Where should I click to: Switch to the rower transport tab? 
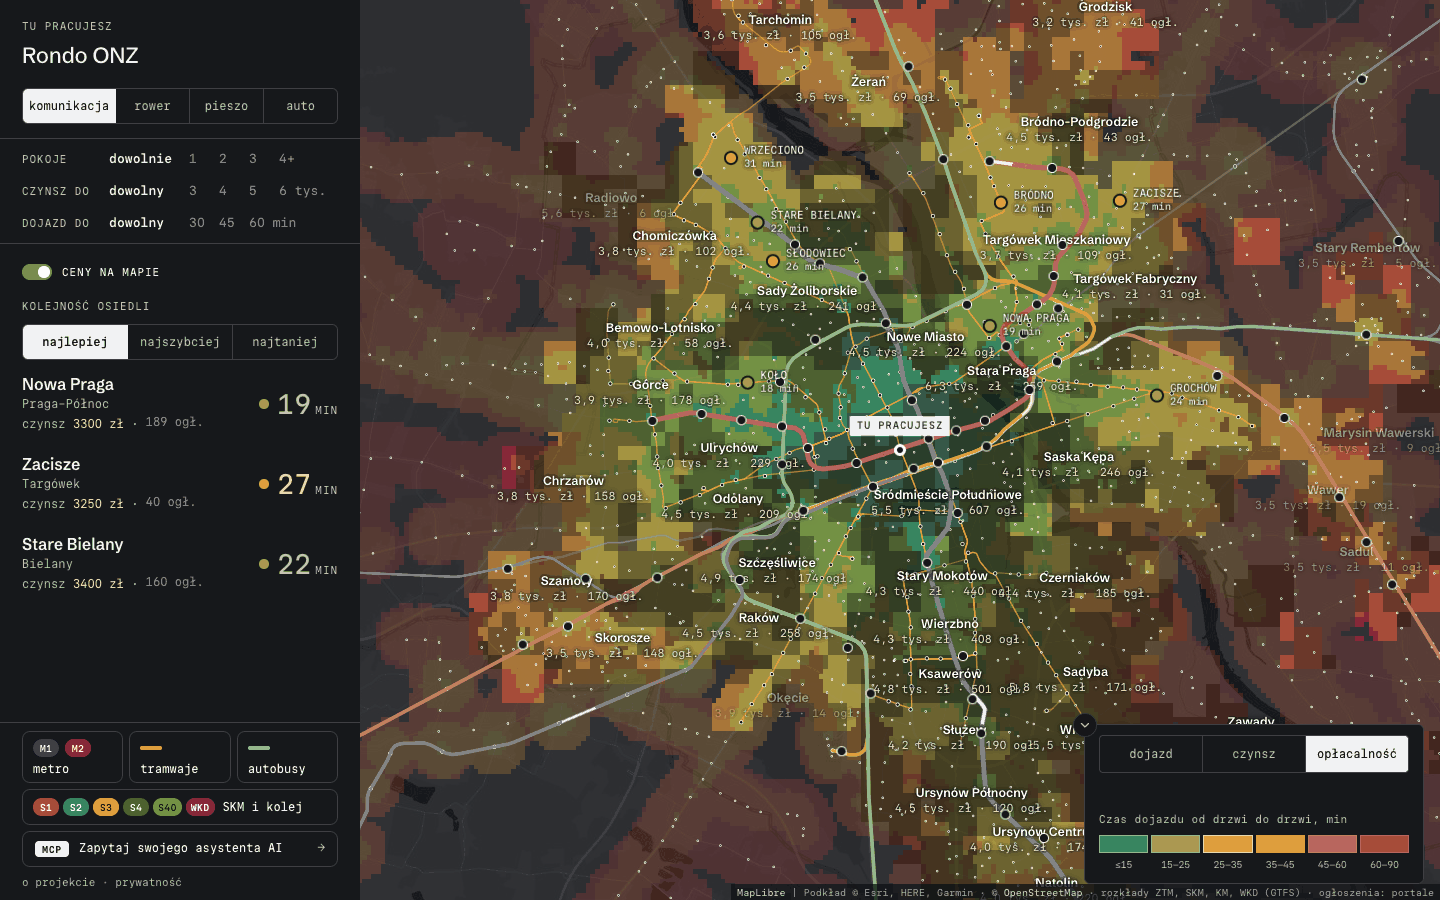click(153, 106)
